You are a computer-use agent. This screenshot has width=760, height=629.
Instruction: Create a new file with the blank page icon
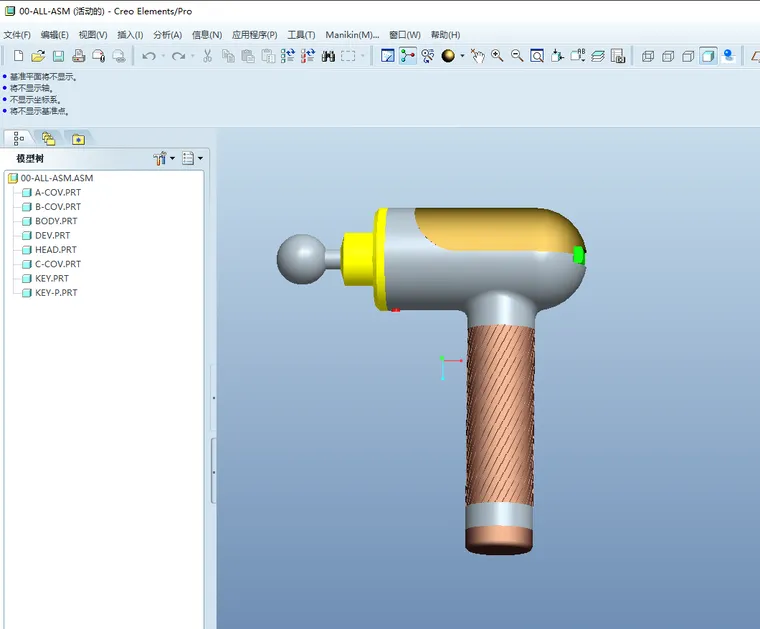click(x=18, y=56)
